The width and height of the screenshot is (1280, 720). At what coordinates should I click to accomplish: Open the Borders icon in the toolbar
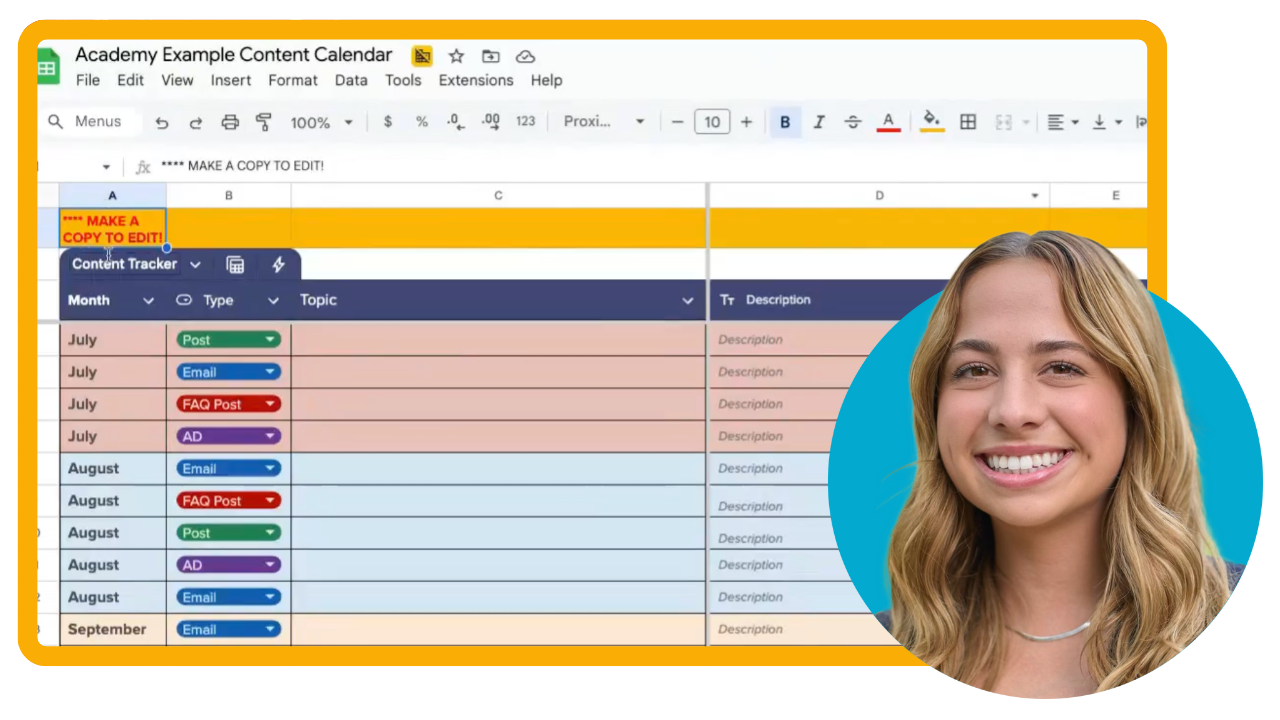pos(967,121)
